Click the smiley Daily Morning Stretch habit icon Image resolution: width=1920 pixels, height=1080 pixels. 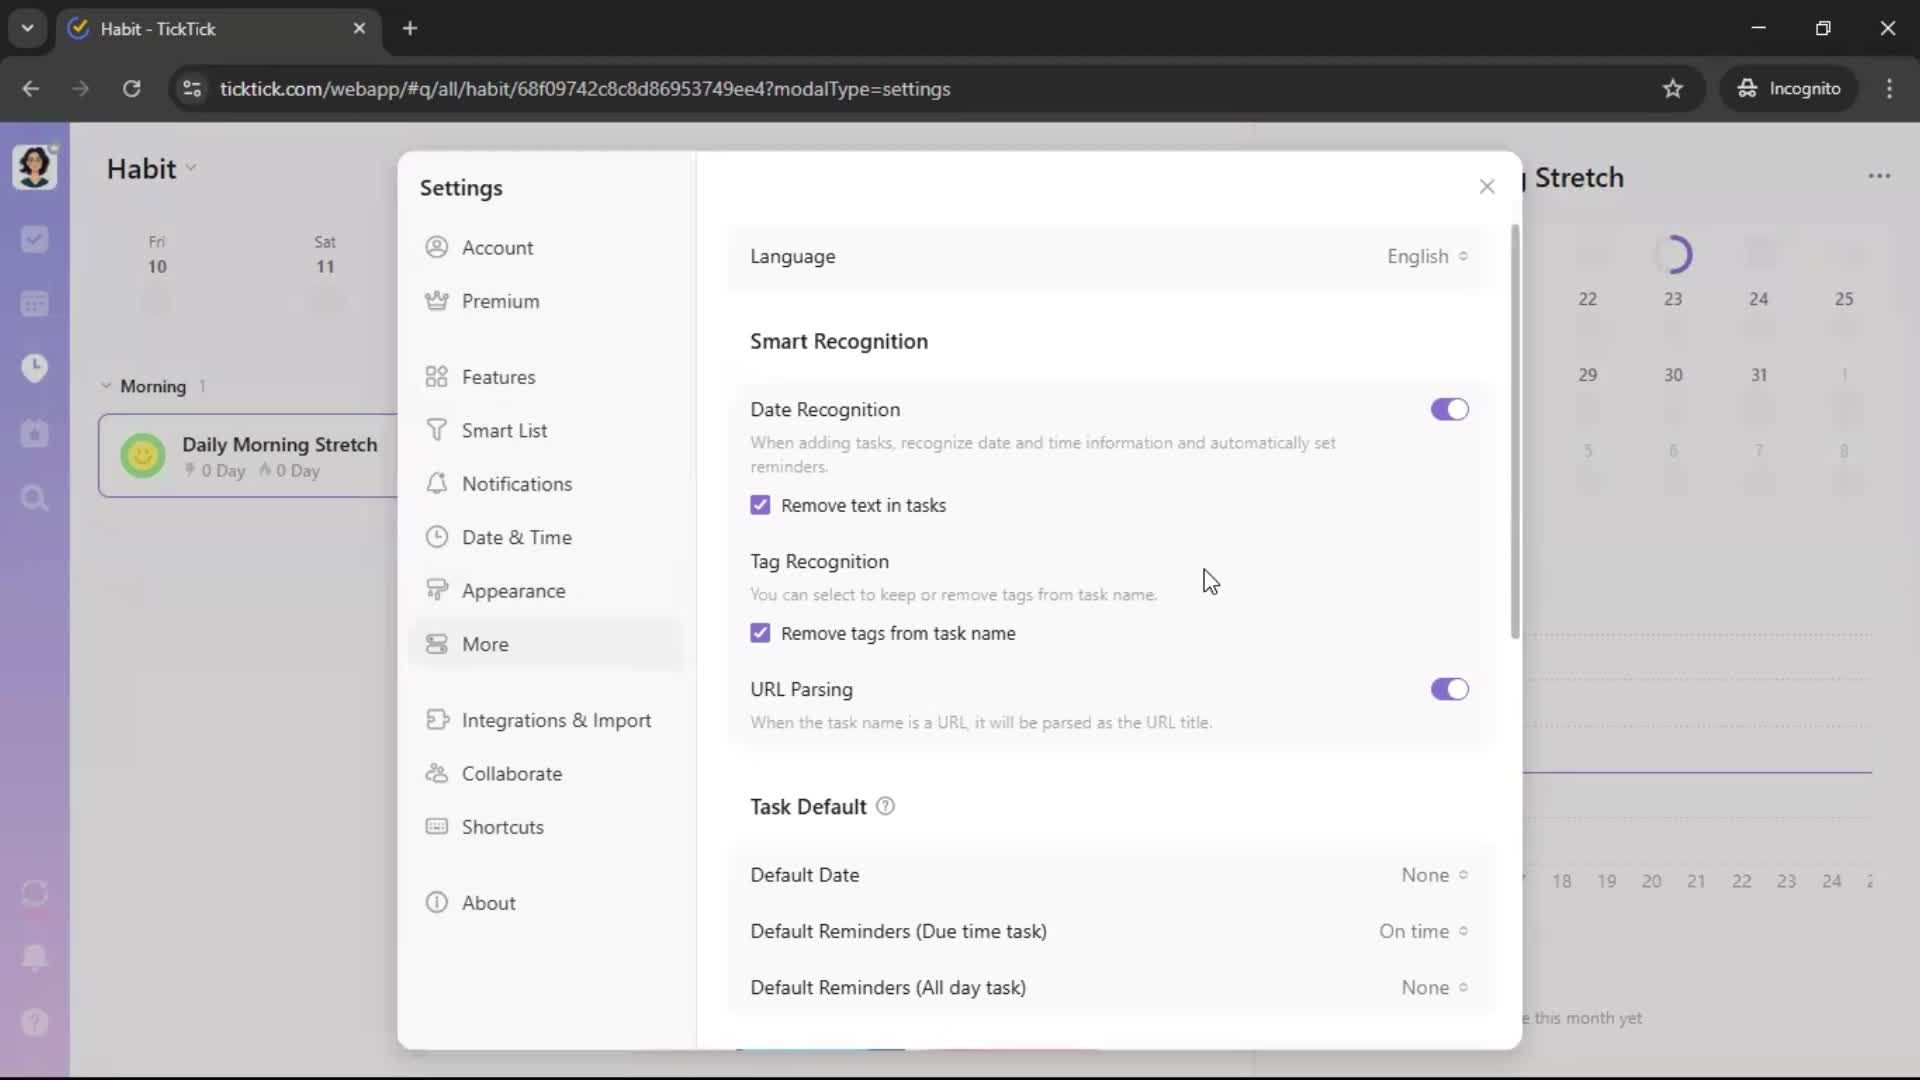[x=143, y=456]
